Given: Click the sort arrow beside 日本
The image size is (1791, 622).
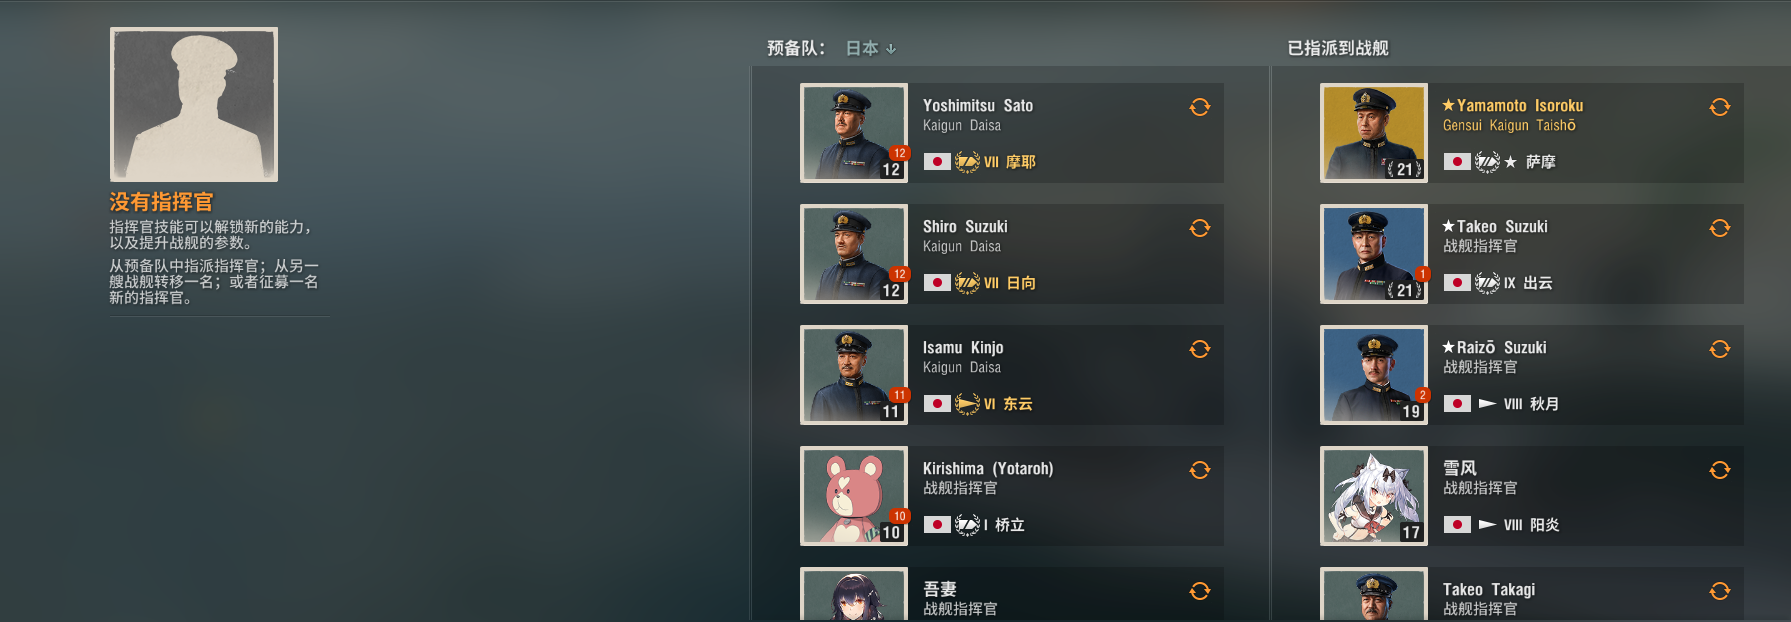Looking at the screenshot, I should (891, 48).
